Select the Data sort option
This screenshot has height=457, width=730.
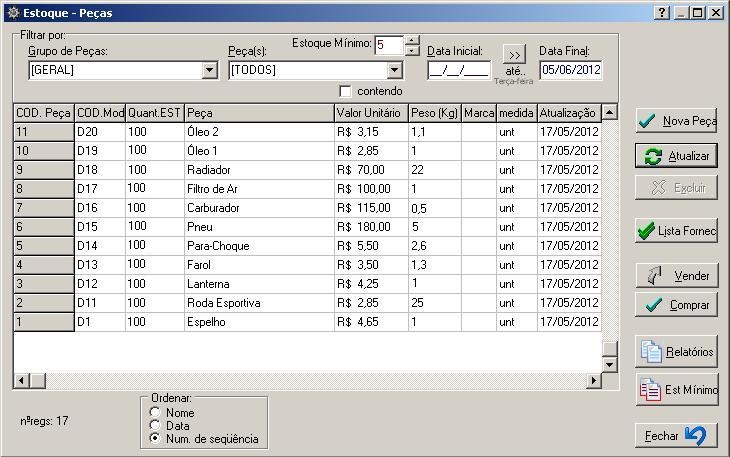(x=154, y=425)
